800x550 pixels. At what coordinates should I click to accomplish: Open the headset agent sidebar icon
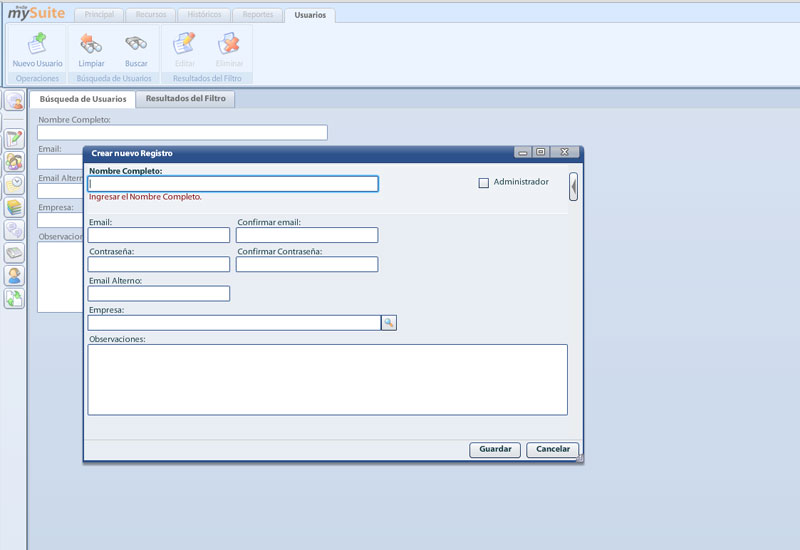(x=14, y=276)
